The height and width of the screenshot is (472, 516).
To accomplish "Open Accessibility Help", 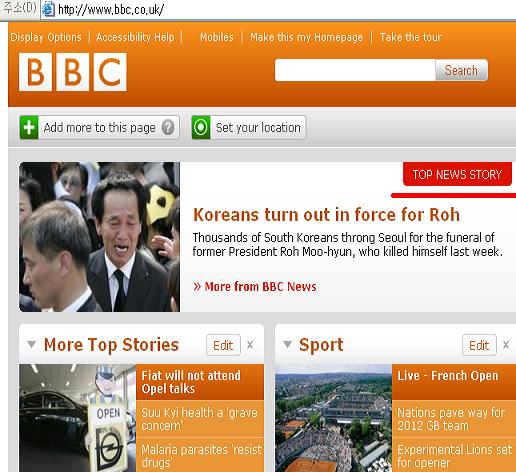I will click(135, 37).
